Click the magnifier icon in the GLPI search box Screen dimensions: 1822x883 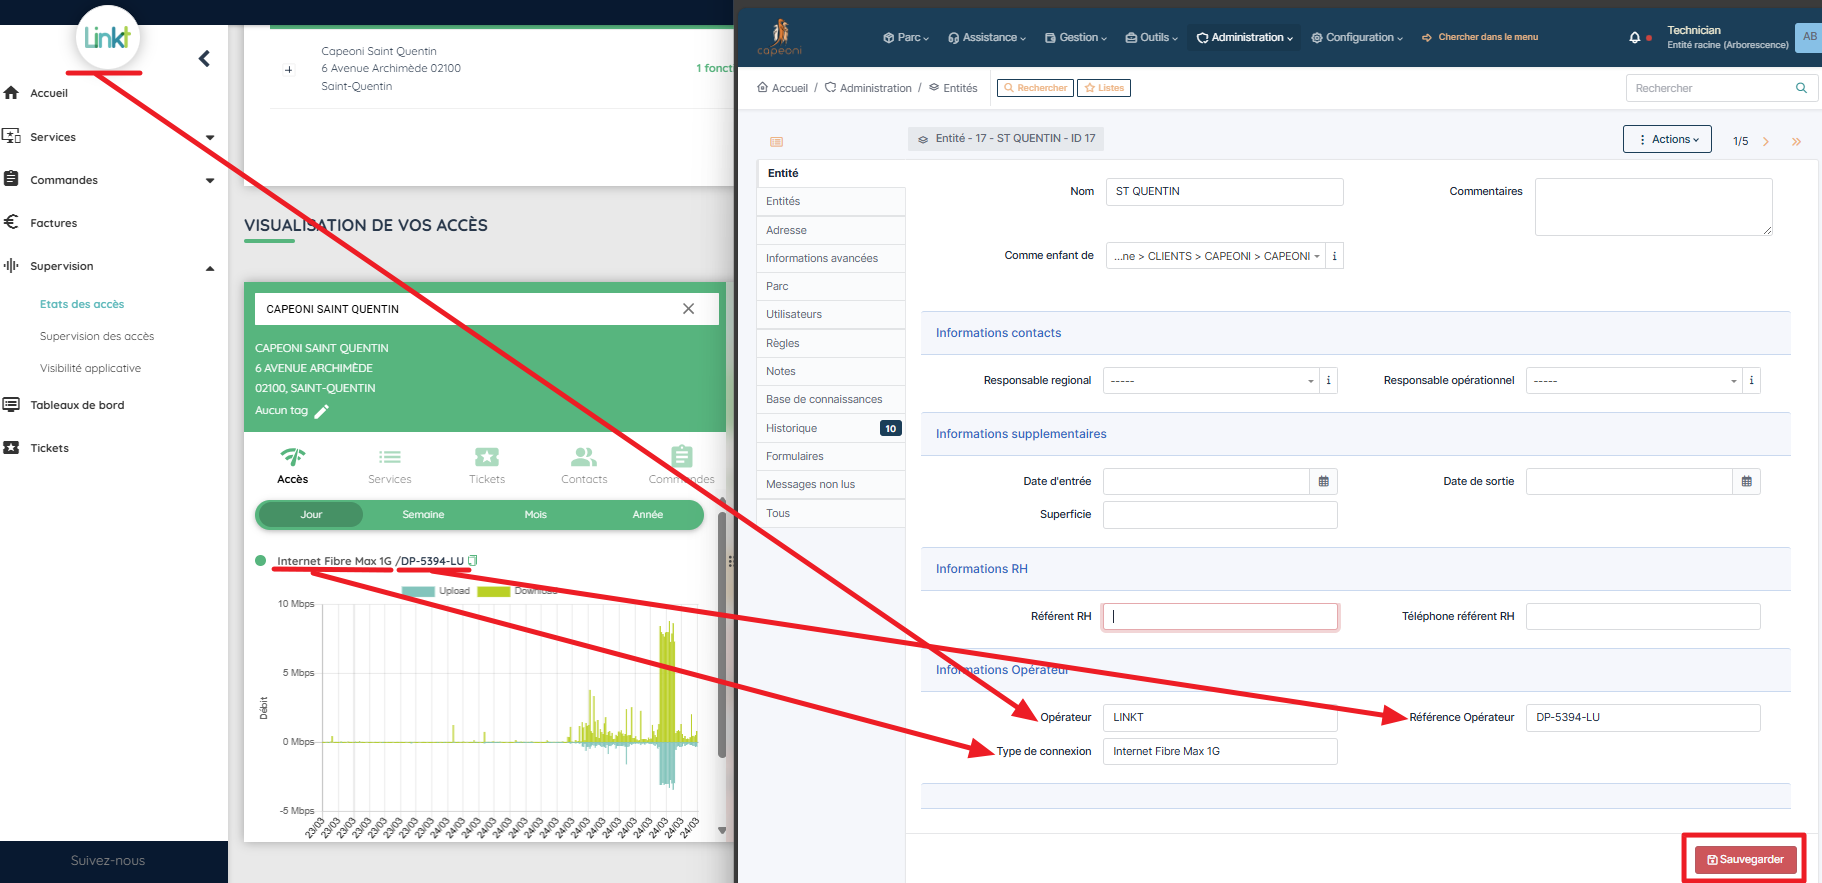click(1801, 88)
